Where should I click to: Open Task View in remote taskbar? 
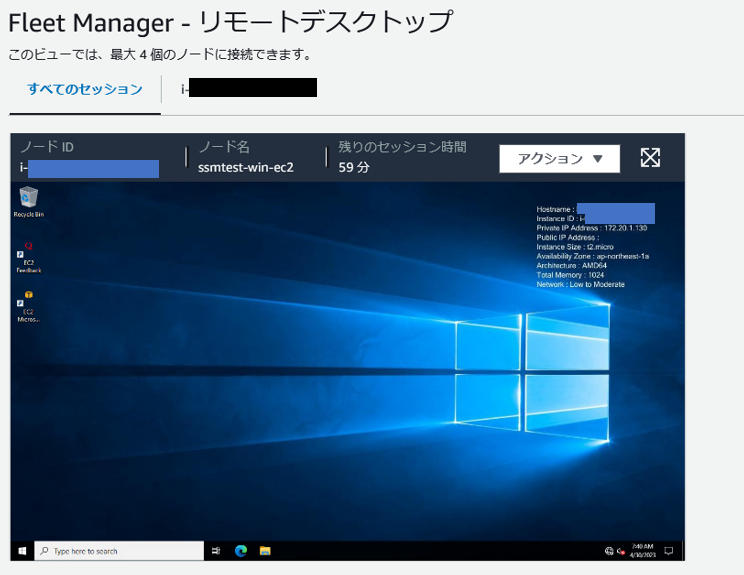[x=216, y=551]
